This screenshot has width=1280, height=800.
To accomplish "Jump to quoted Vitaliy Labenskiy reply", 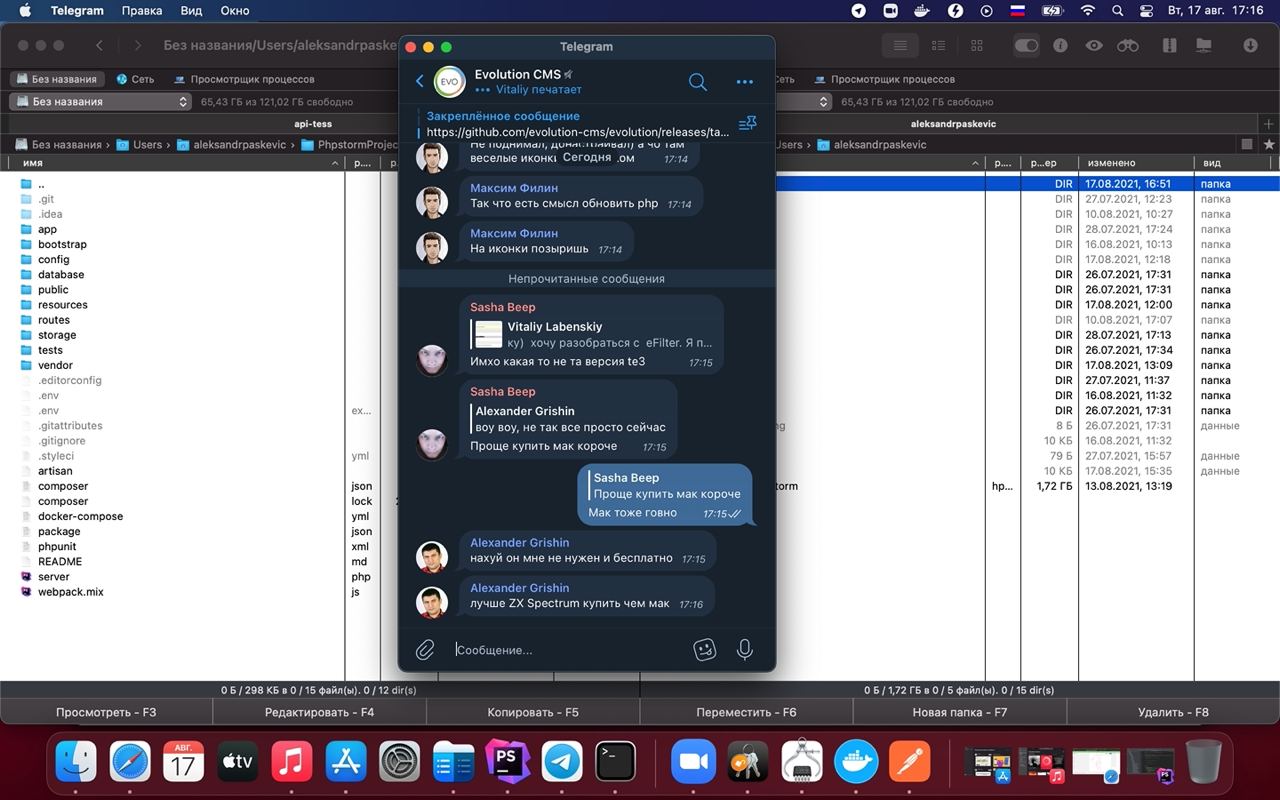I will coord(594,335).
